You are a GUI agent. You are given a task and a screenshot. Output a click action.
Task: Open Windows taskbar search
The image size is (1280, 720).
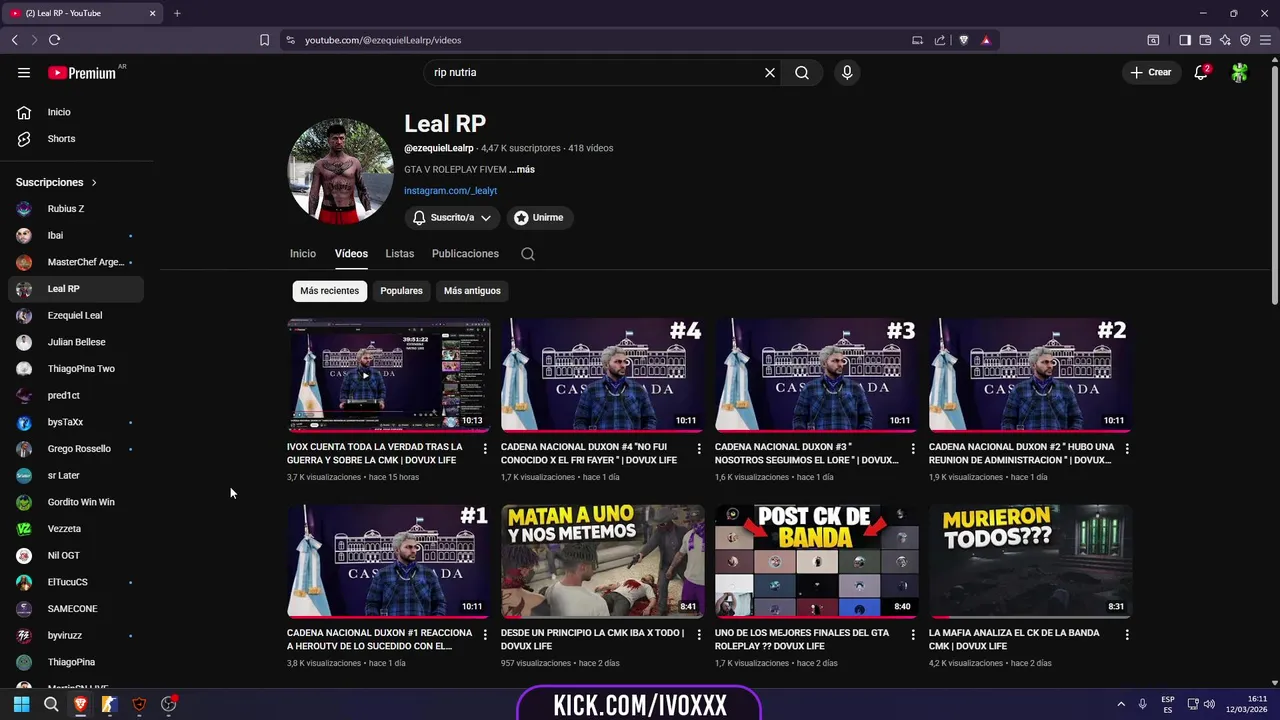pos(51,704)
